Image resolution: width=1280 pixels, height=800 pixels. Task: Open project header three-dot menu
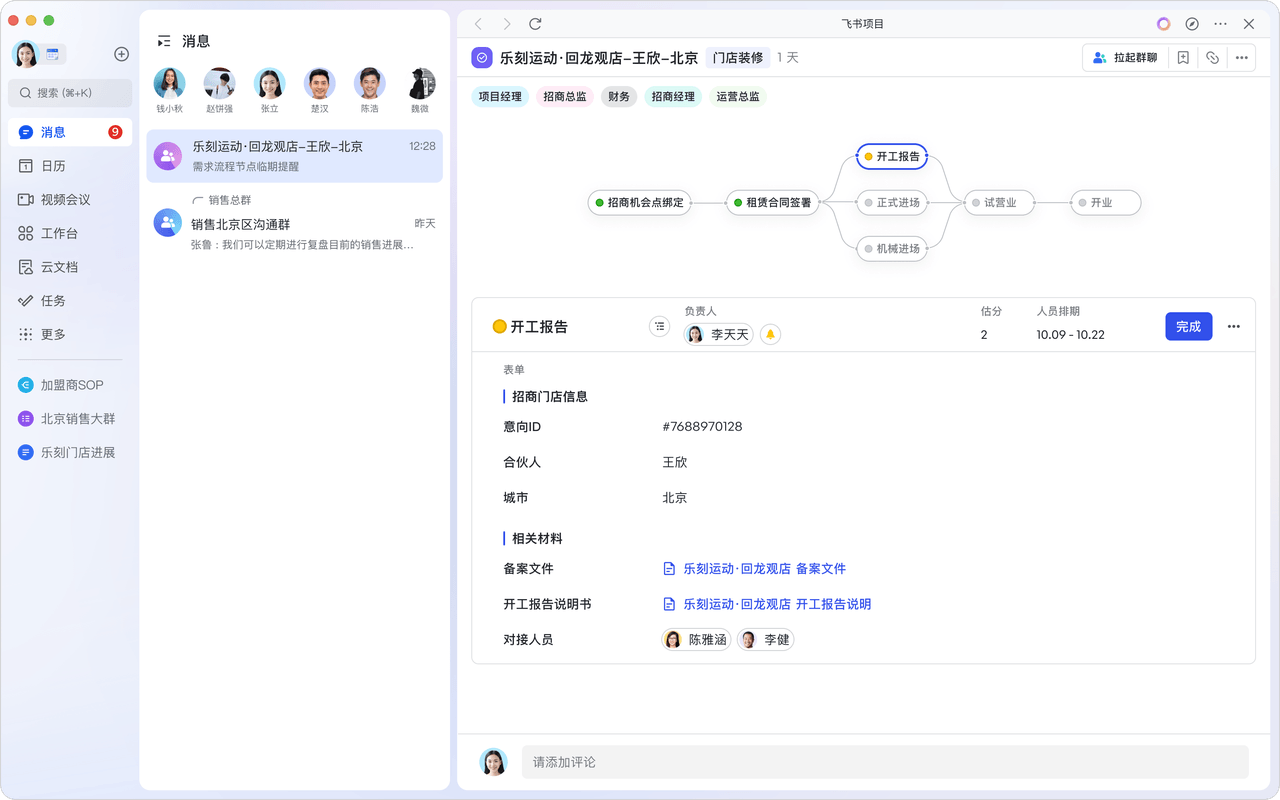[x=1241, y=58]
